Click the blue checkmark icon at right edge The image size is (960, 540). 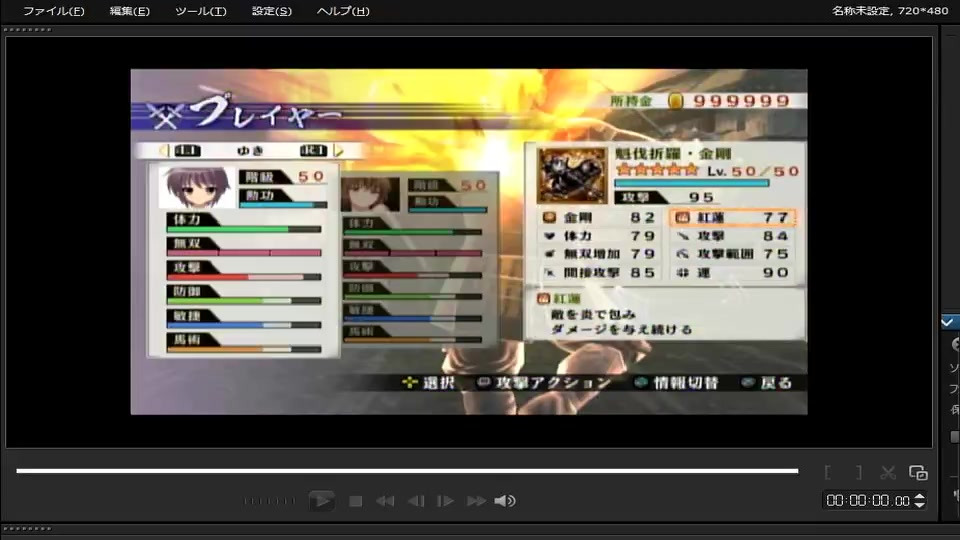(948, 322)
